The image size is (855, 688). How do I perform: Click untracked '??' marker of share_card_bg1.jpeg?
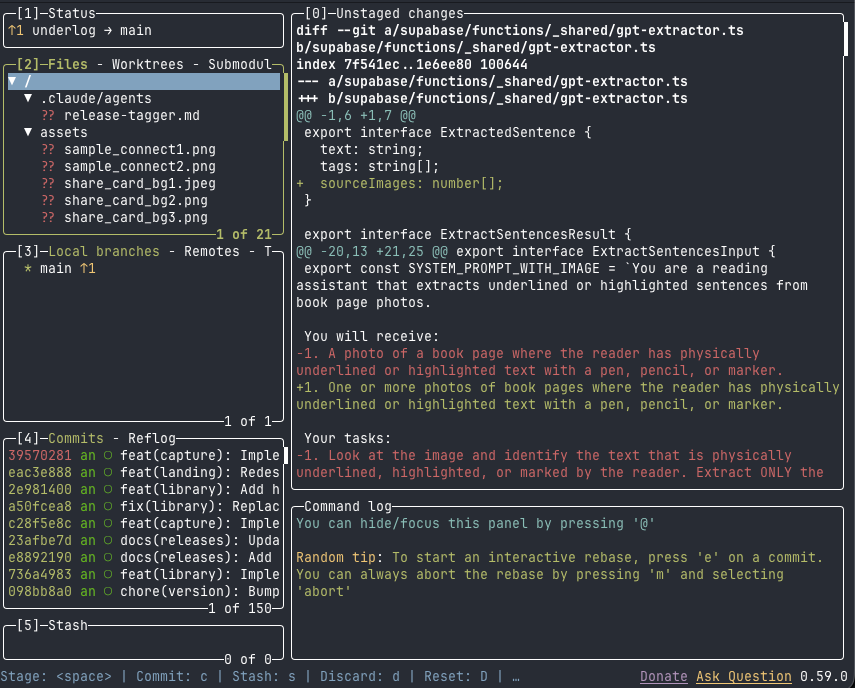48,183
